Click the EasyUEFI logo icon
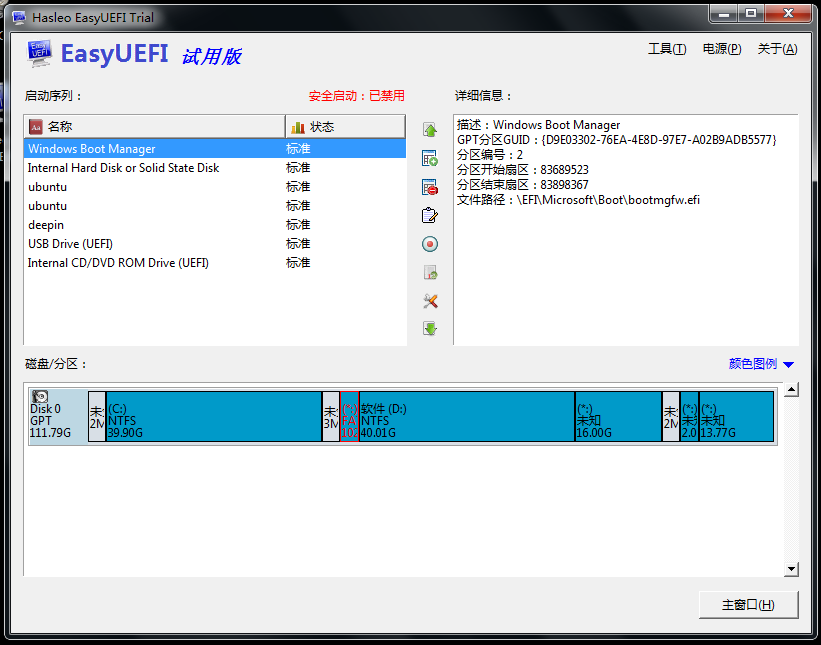 (39, 53)
